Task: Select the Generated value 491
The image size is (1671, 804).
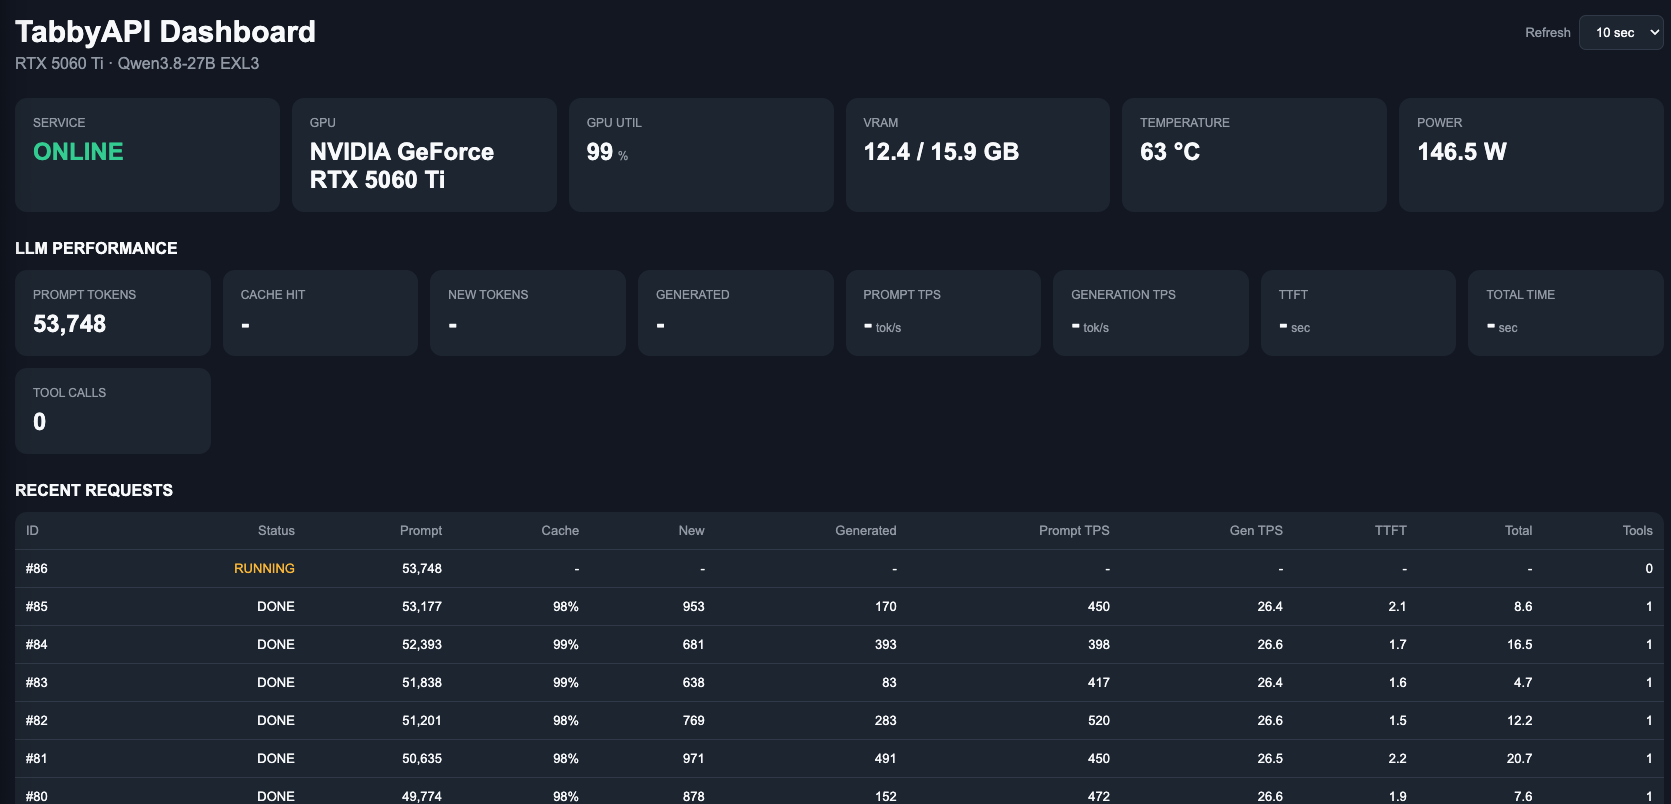Action: (886, 759)
